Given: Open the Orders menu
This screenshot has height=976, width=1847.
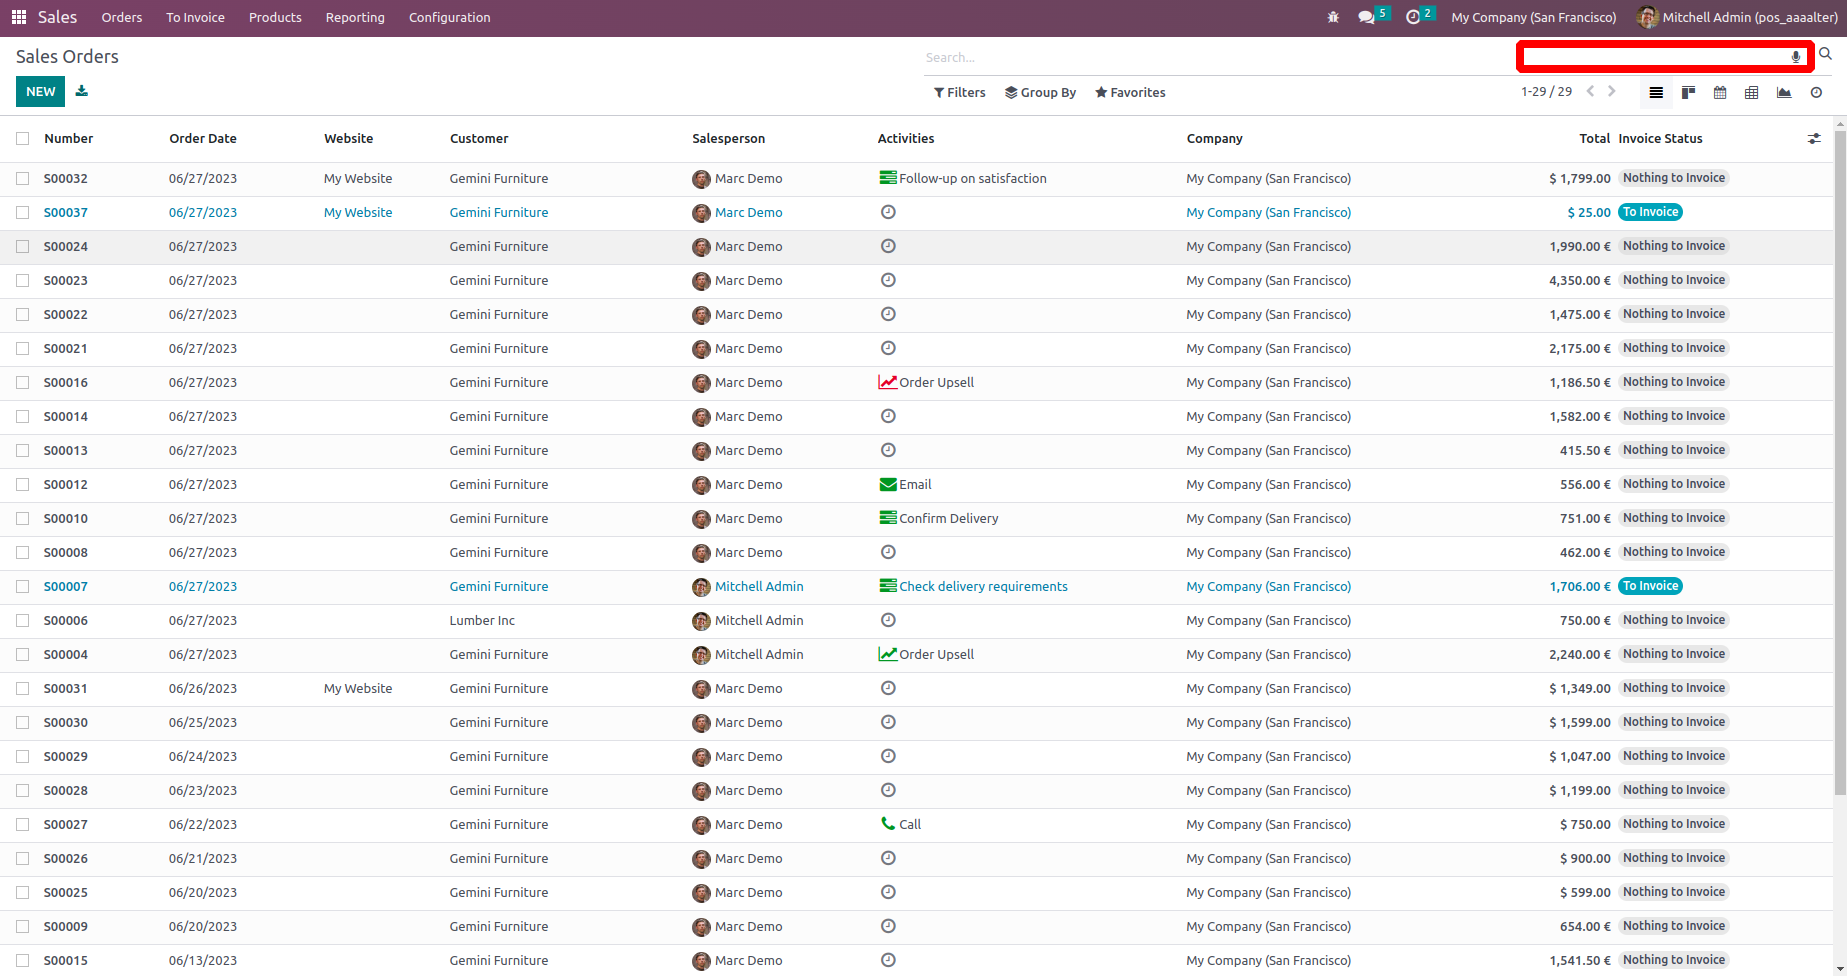Looking at the screenshot, I should point(122,17).
